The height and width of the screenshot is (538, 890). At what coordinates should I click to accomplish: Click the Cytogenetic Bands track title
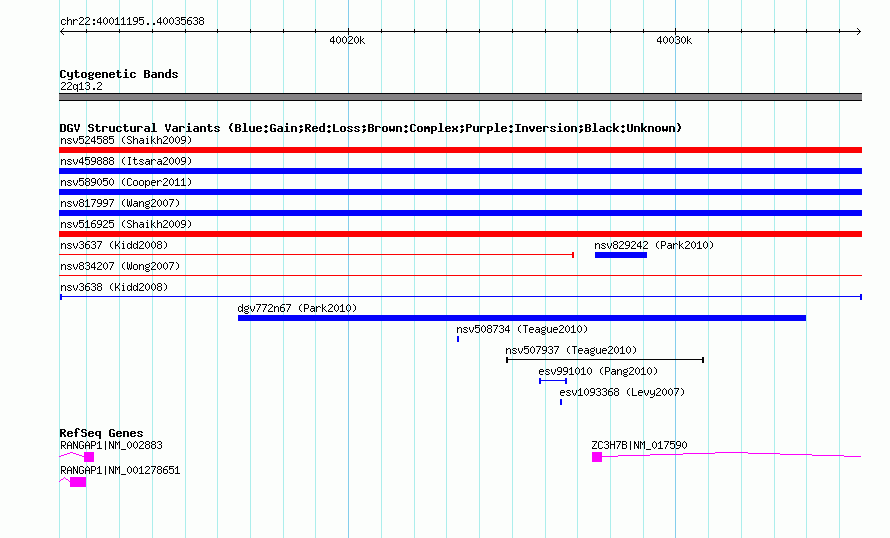point(119,74)
